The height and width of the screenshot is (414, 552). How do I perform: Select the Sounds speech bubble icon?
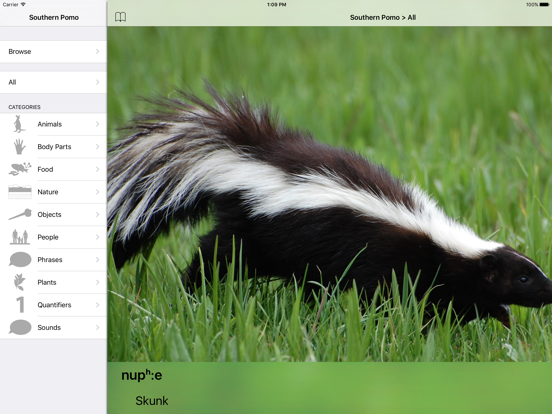tap(20, 327)
